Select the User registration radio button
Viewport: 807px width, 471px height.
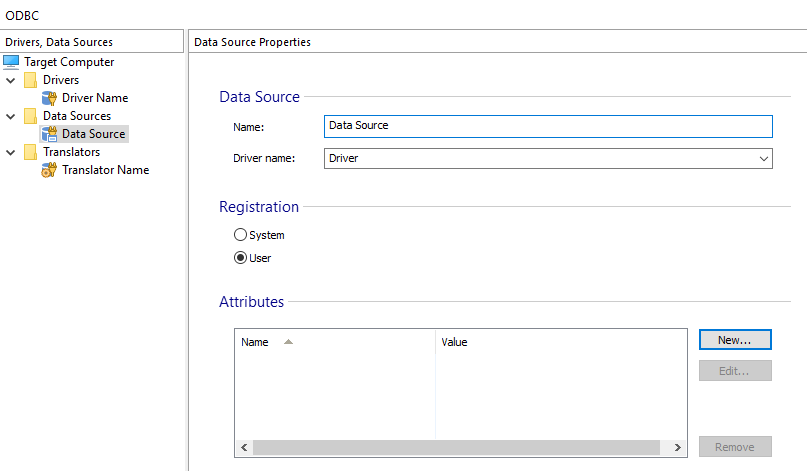(x=240, y=258)
